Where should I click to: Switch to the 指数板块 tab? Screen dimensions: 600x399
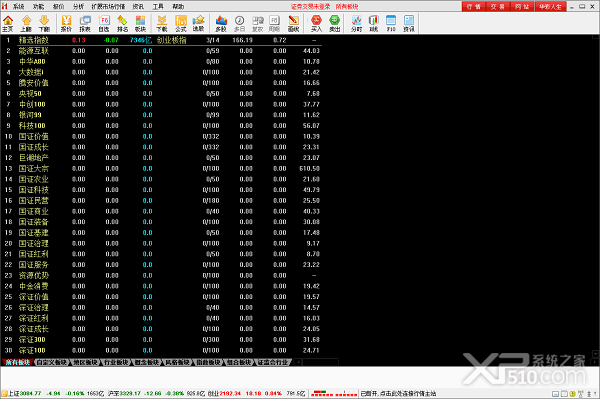click(x=208, y=362)
